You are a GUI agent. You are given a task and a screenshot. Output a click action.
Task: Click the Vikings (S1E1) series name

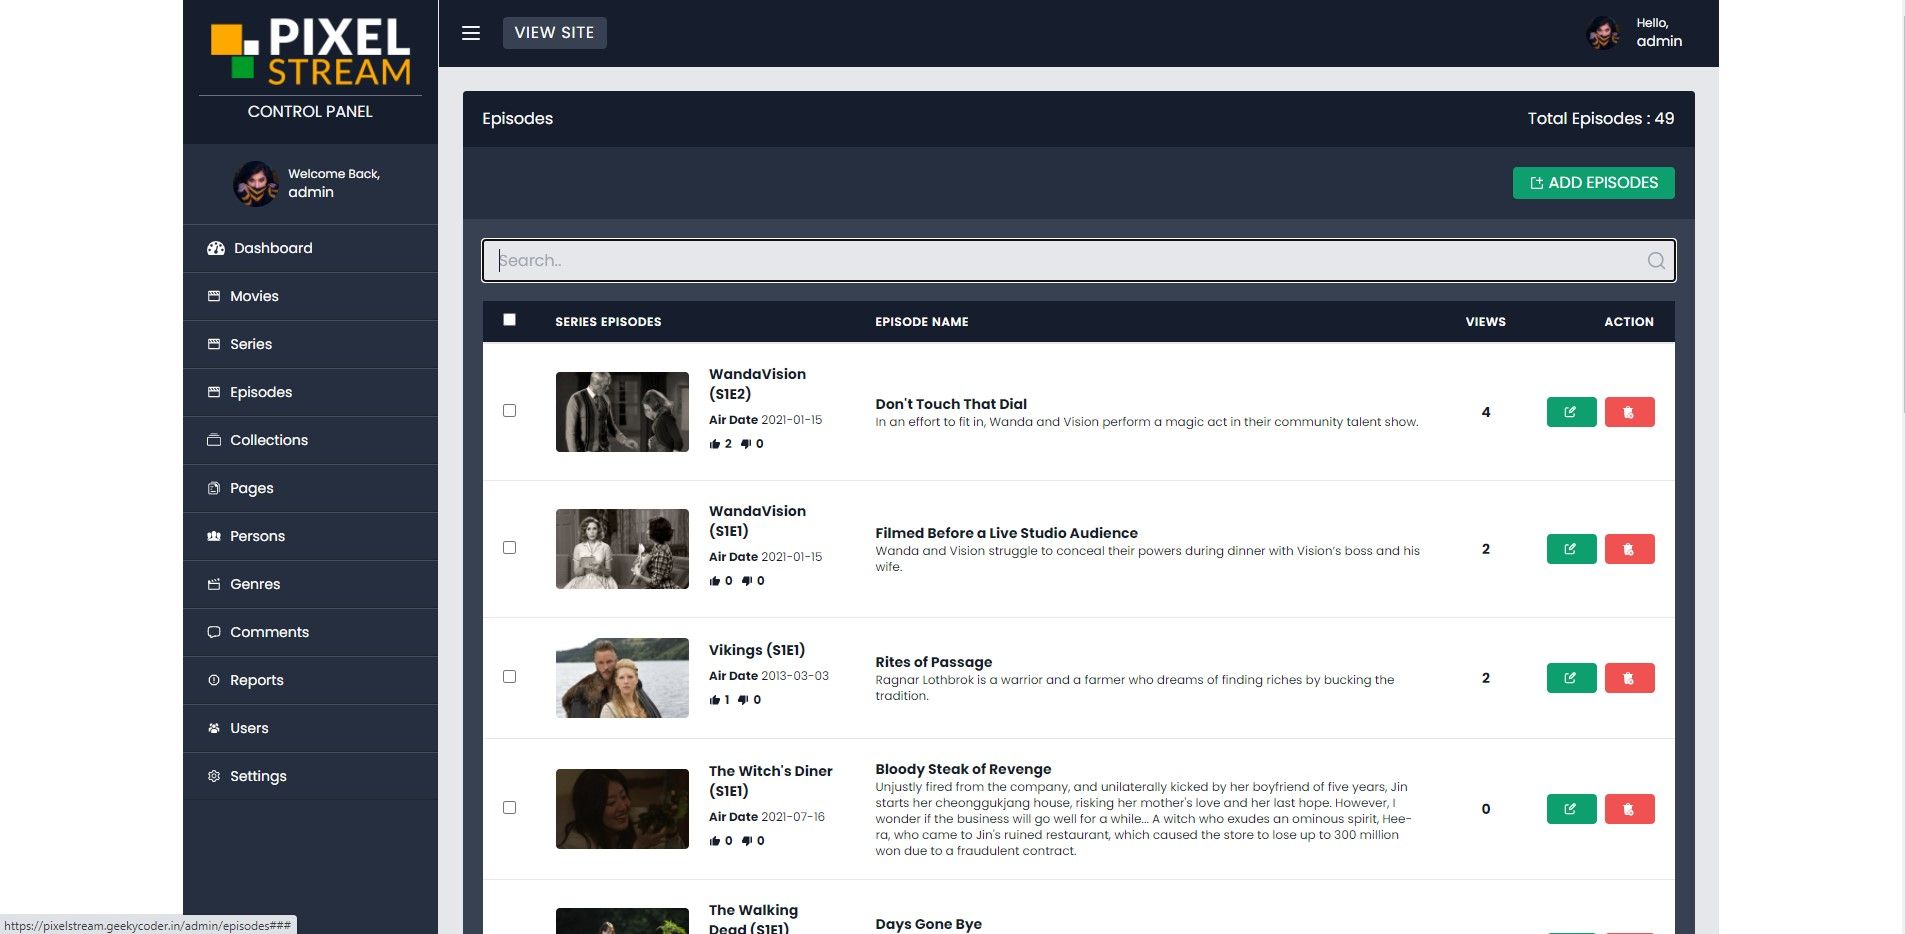pos(757,650)
